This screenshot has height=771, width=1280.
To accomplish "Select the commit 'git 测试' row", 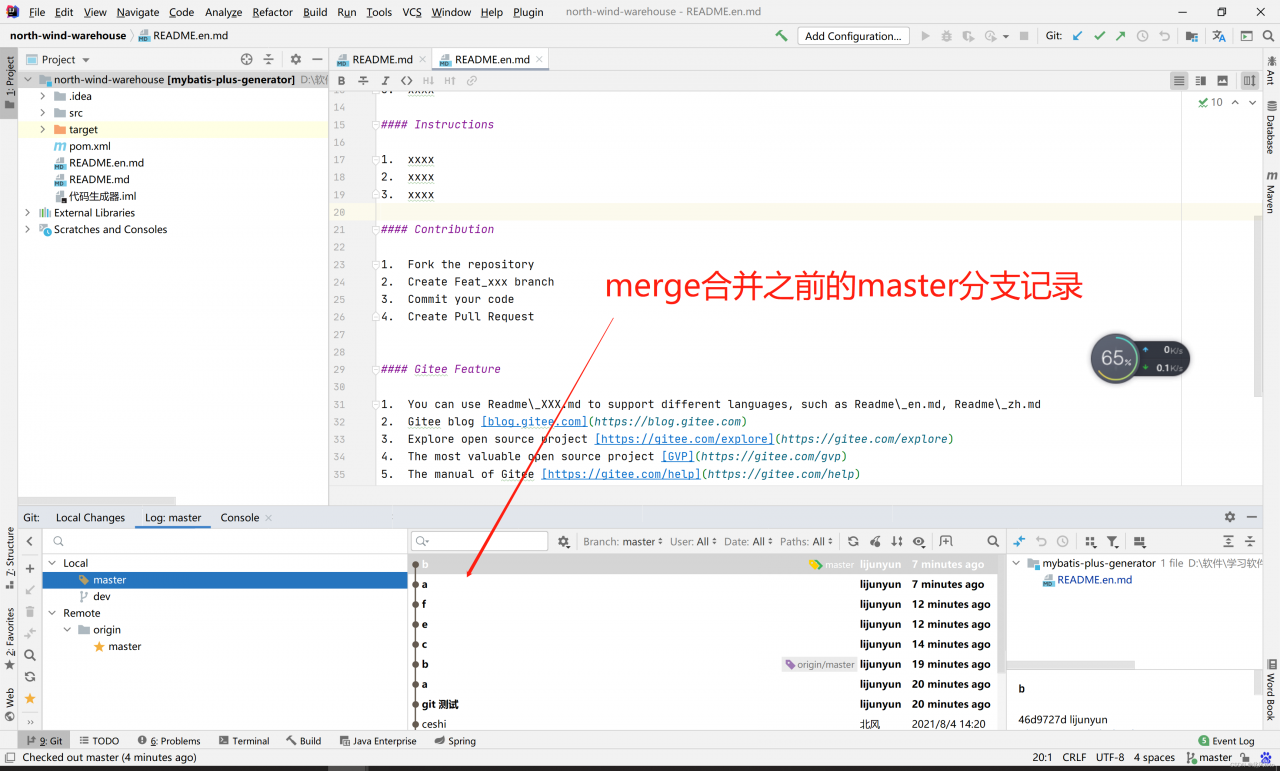I will [705, 704].
